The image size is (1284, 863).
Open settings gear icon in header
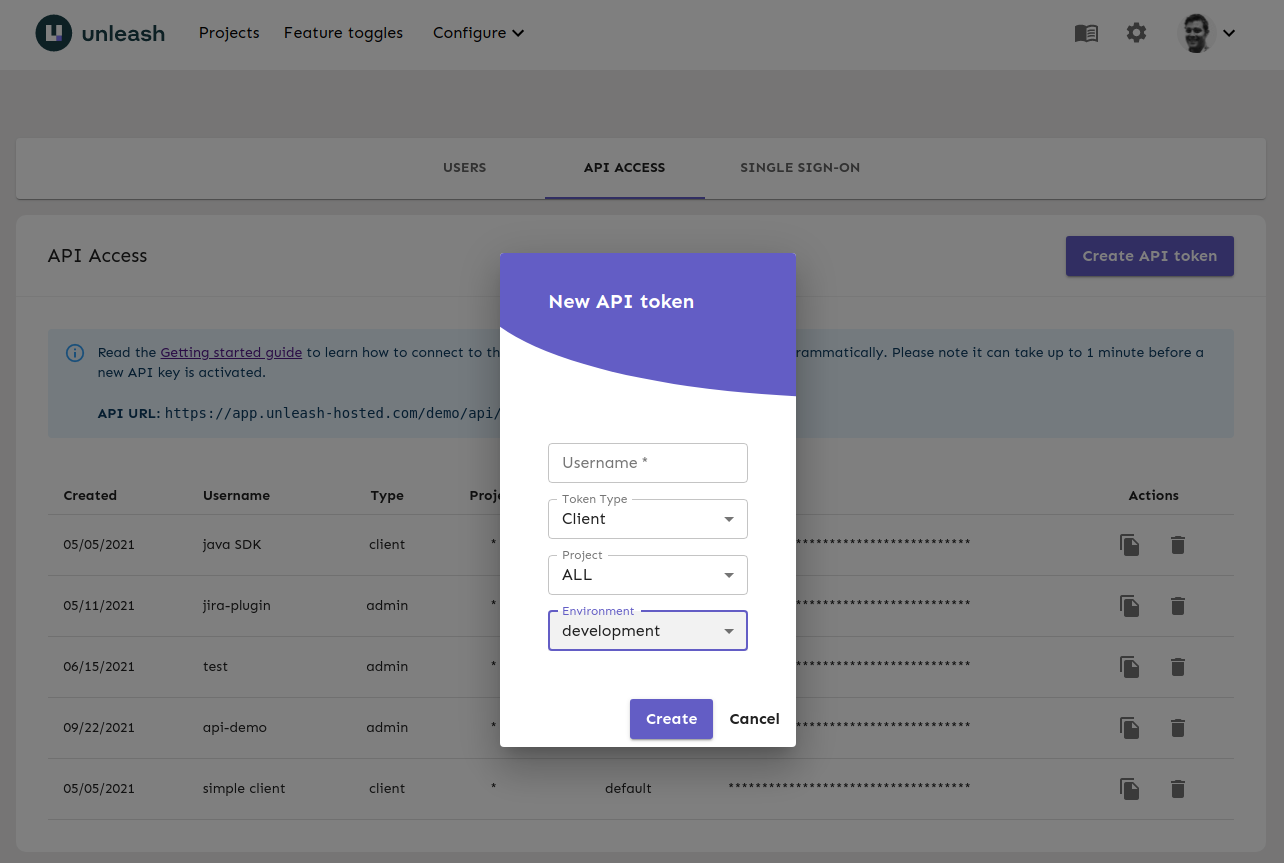(x=1136, y=33)
